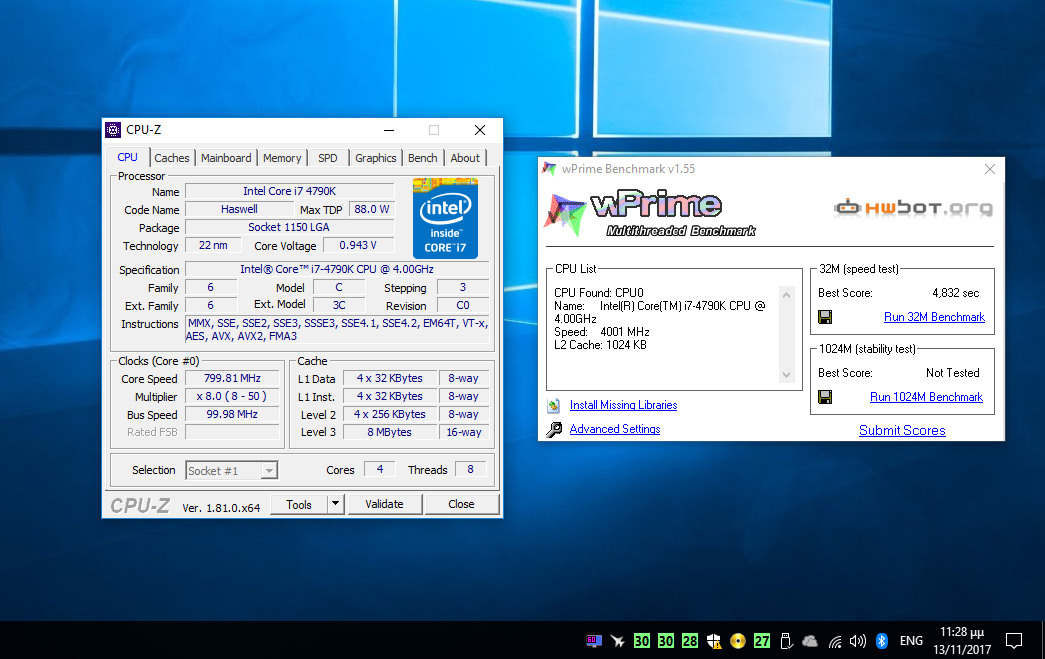Click the 1024M Best Score "Not Tested"

point(953,373)
